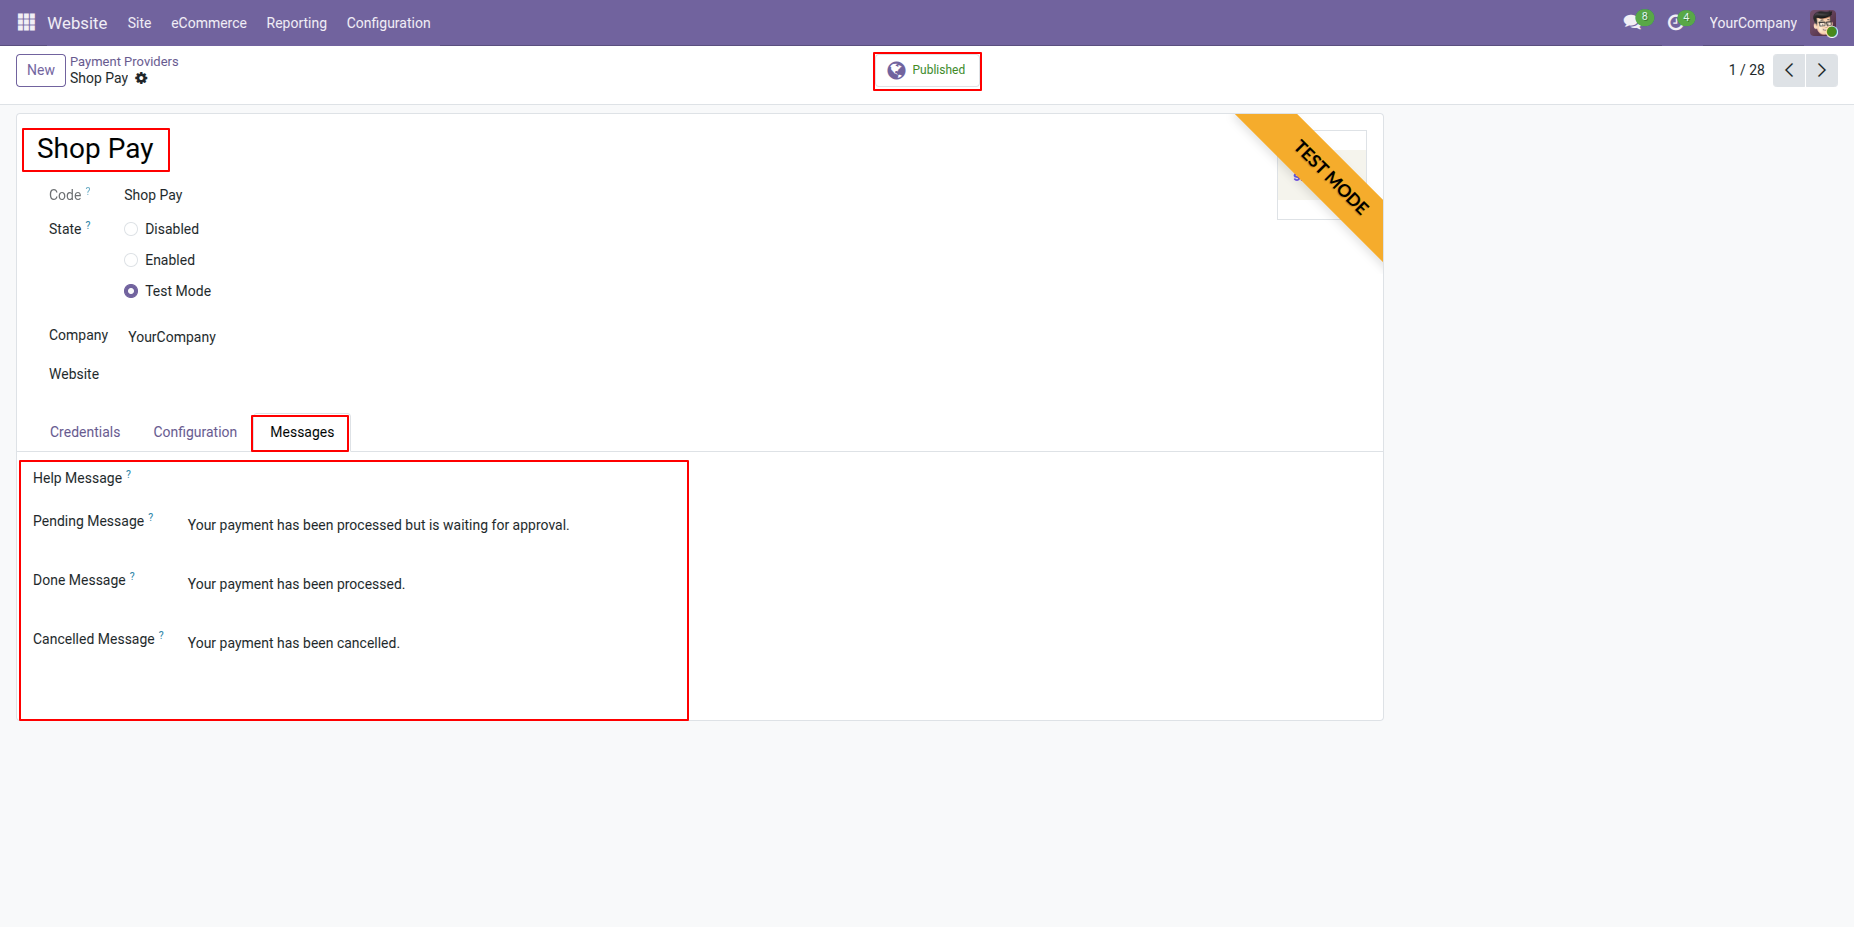This screenshot has height=927, width=1854.
Task: Open the Reporting menu
Action: coord(296,23)
